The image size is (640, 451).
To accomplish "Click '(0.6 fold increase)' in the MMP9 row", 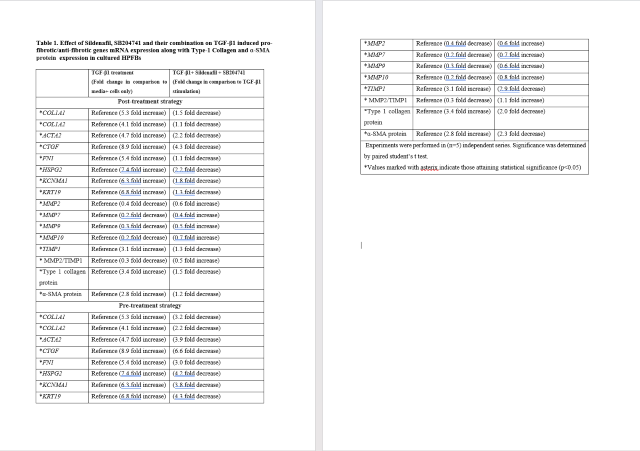I will click(521, 66).
